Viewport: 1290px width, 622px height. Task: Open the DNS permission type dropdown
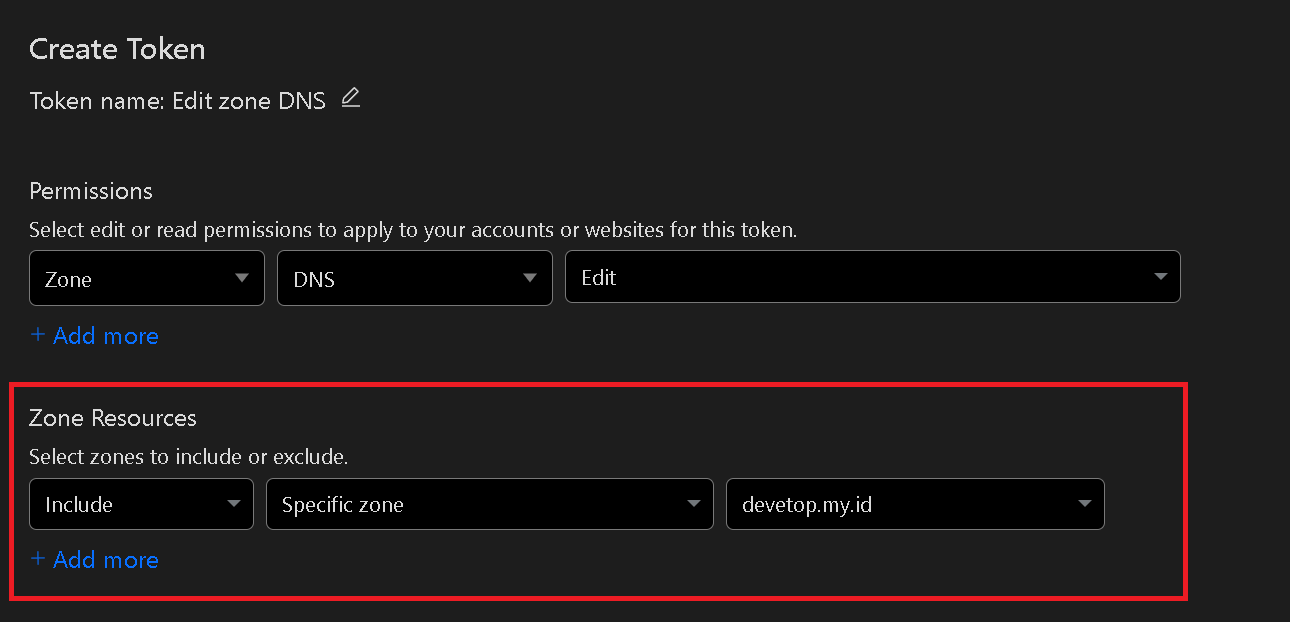click(414, 278)
